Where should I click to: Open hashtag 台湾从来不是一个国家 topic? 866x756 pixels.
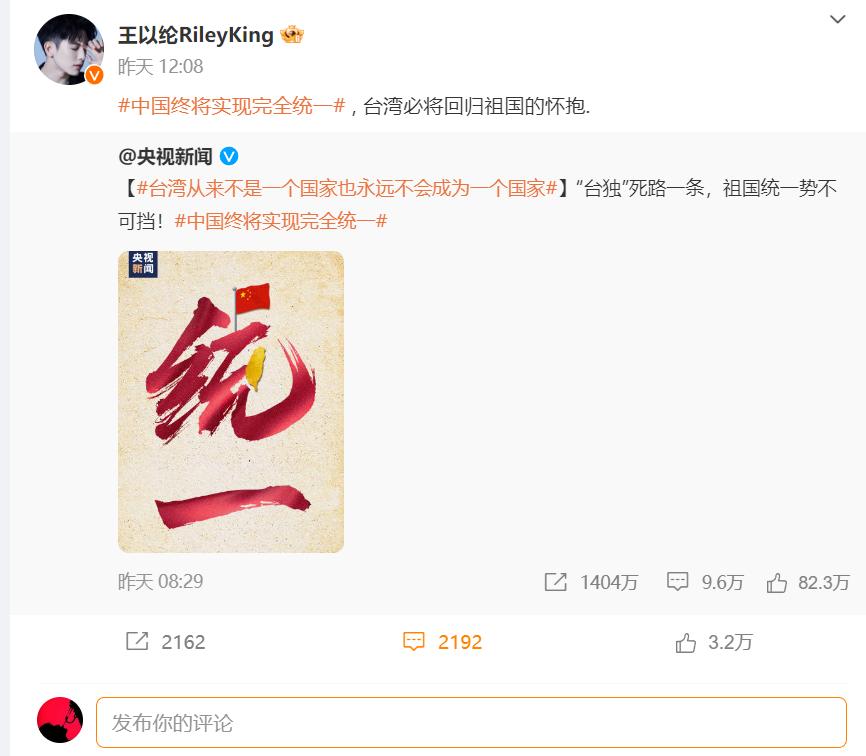pos(346,188)
